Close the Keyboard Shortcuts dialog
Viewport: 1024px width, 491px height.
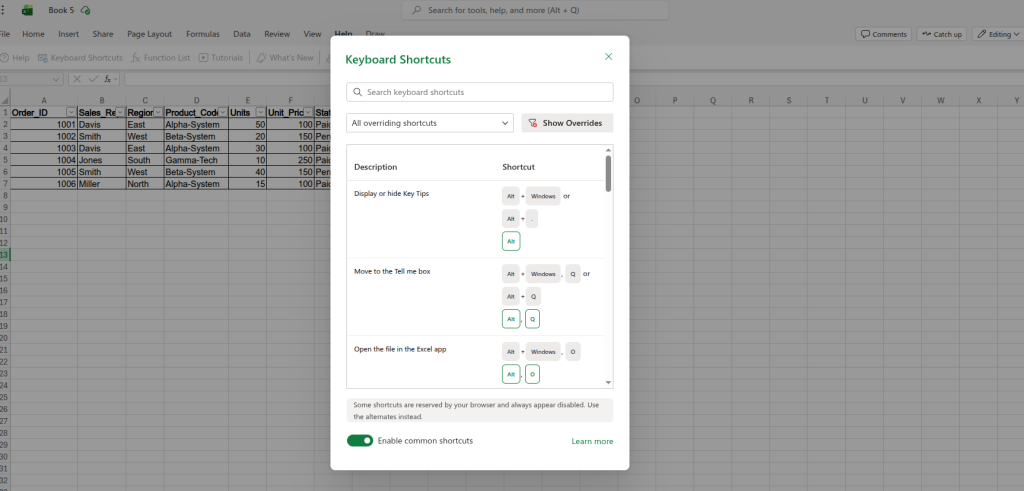(x=608, y=57)
